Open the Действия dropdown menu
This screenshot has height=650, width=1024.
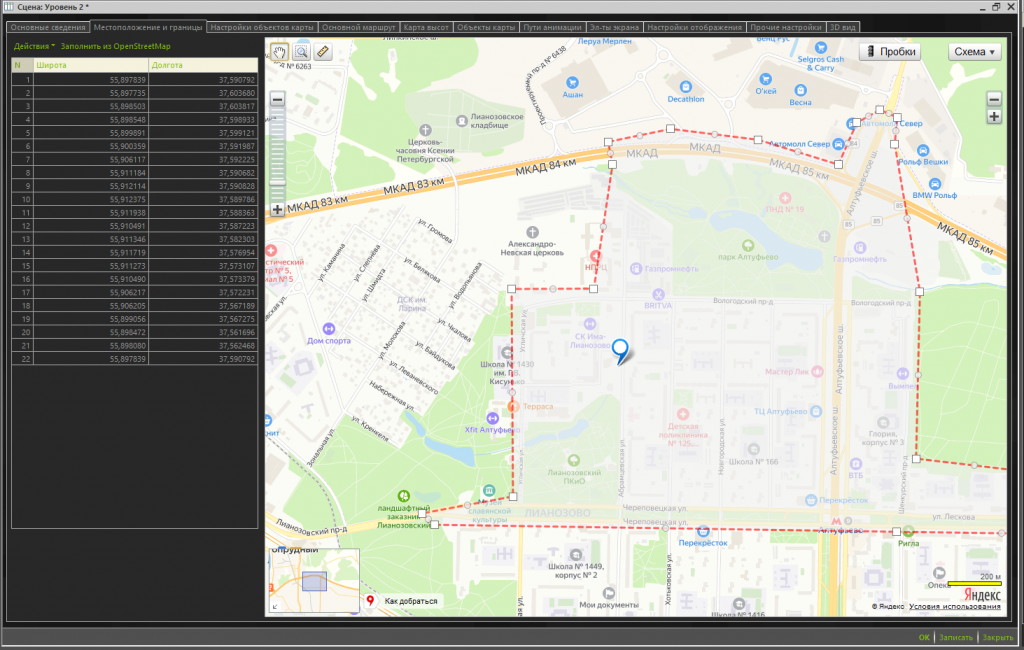34,46
